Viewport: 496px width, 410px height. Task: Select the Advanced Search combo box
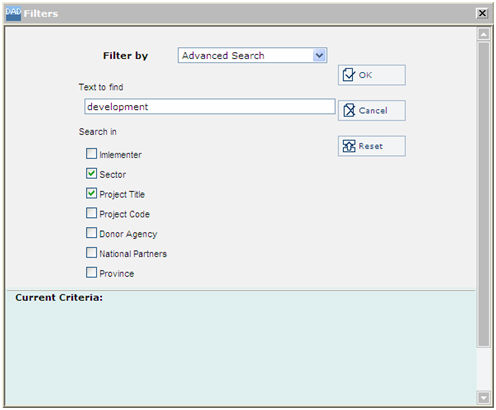coord(252,55)
